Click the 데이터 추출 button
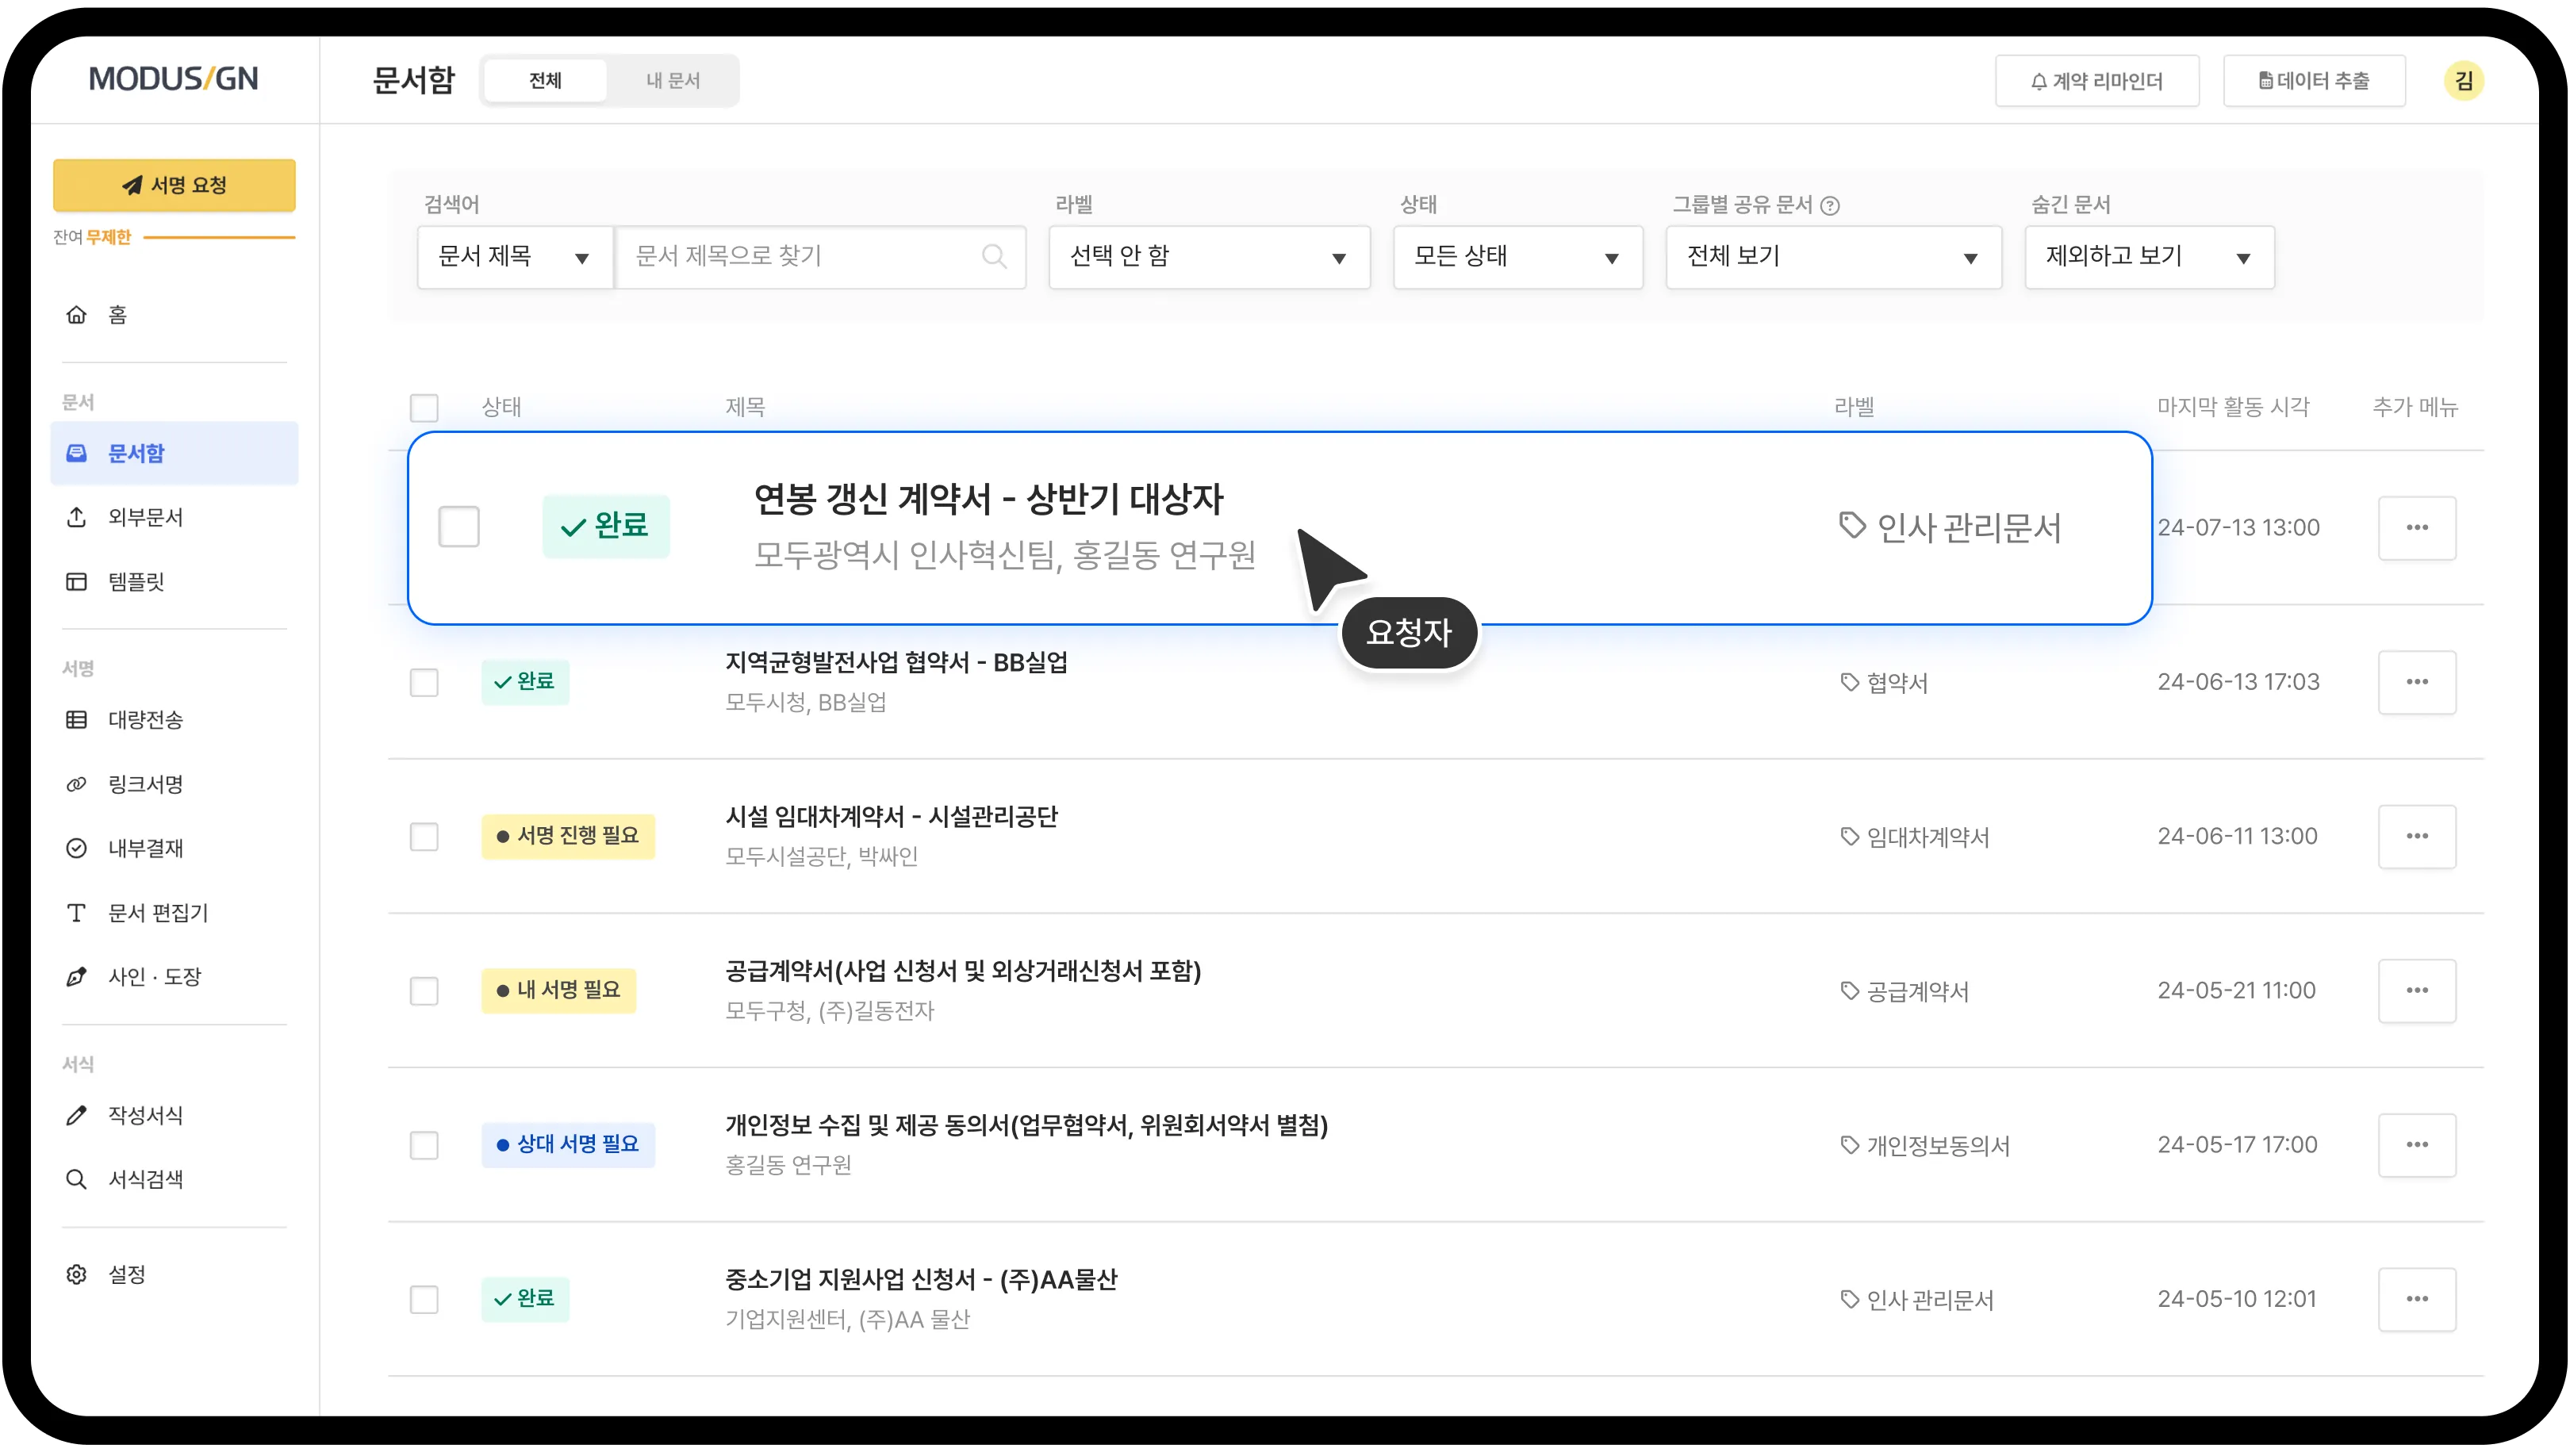 (x=2313, y=81)
